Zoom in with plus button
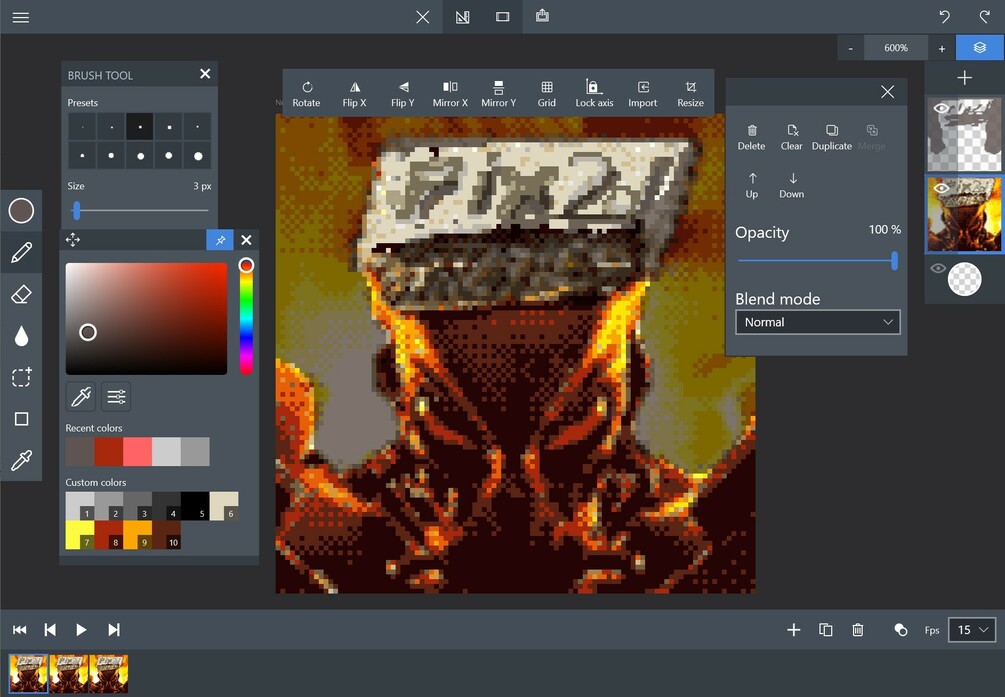This screenshot has width=1005, height=697. [x=942, y=48]
